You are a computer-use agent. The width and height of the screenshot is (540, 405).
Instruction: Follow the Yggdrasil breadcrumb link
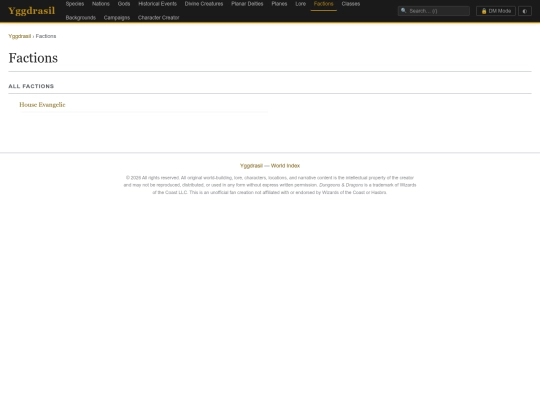20,36
